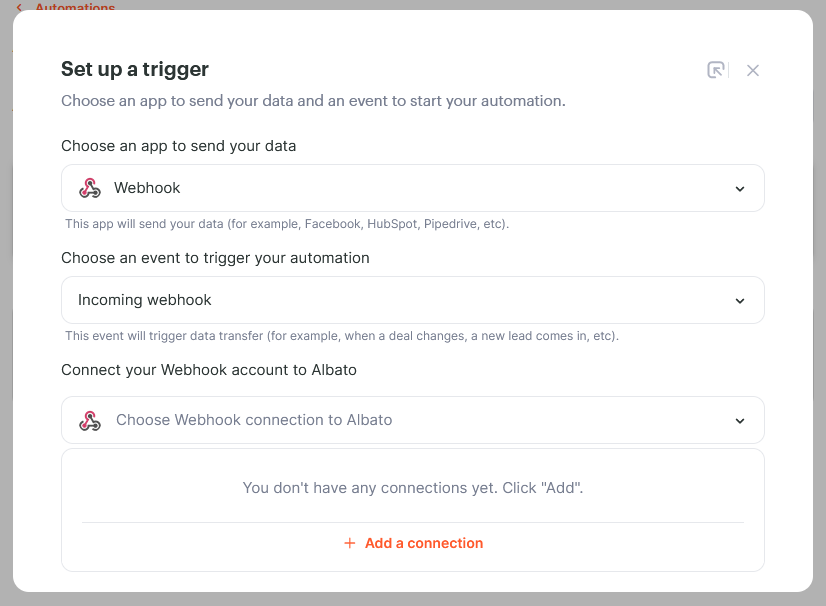The image size is (826, 606).
Task: Go back to the Automations page link
Action: click(75, 6)
